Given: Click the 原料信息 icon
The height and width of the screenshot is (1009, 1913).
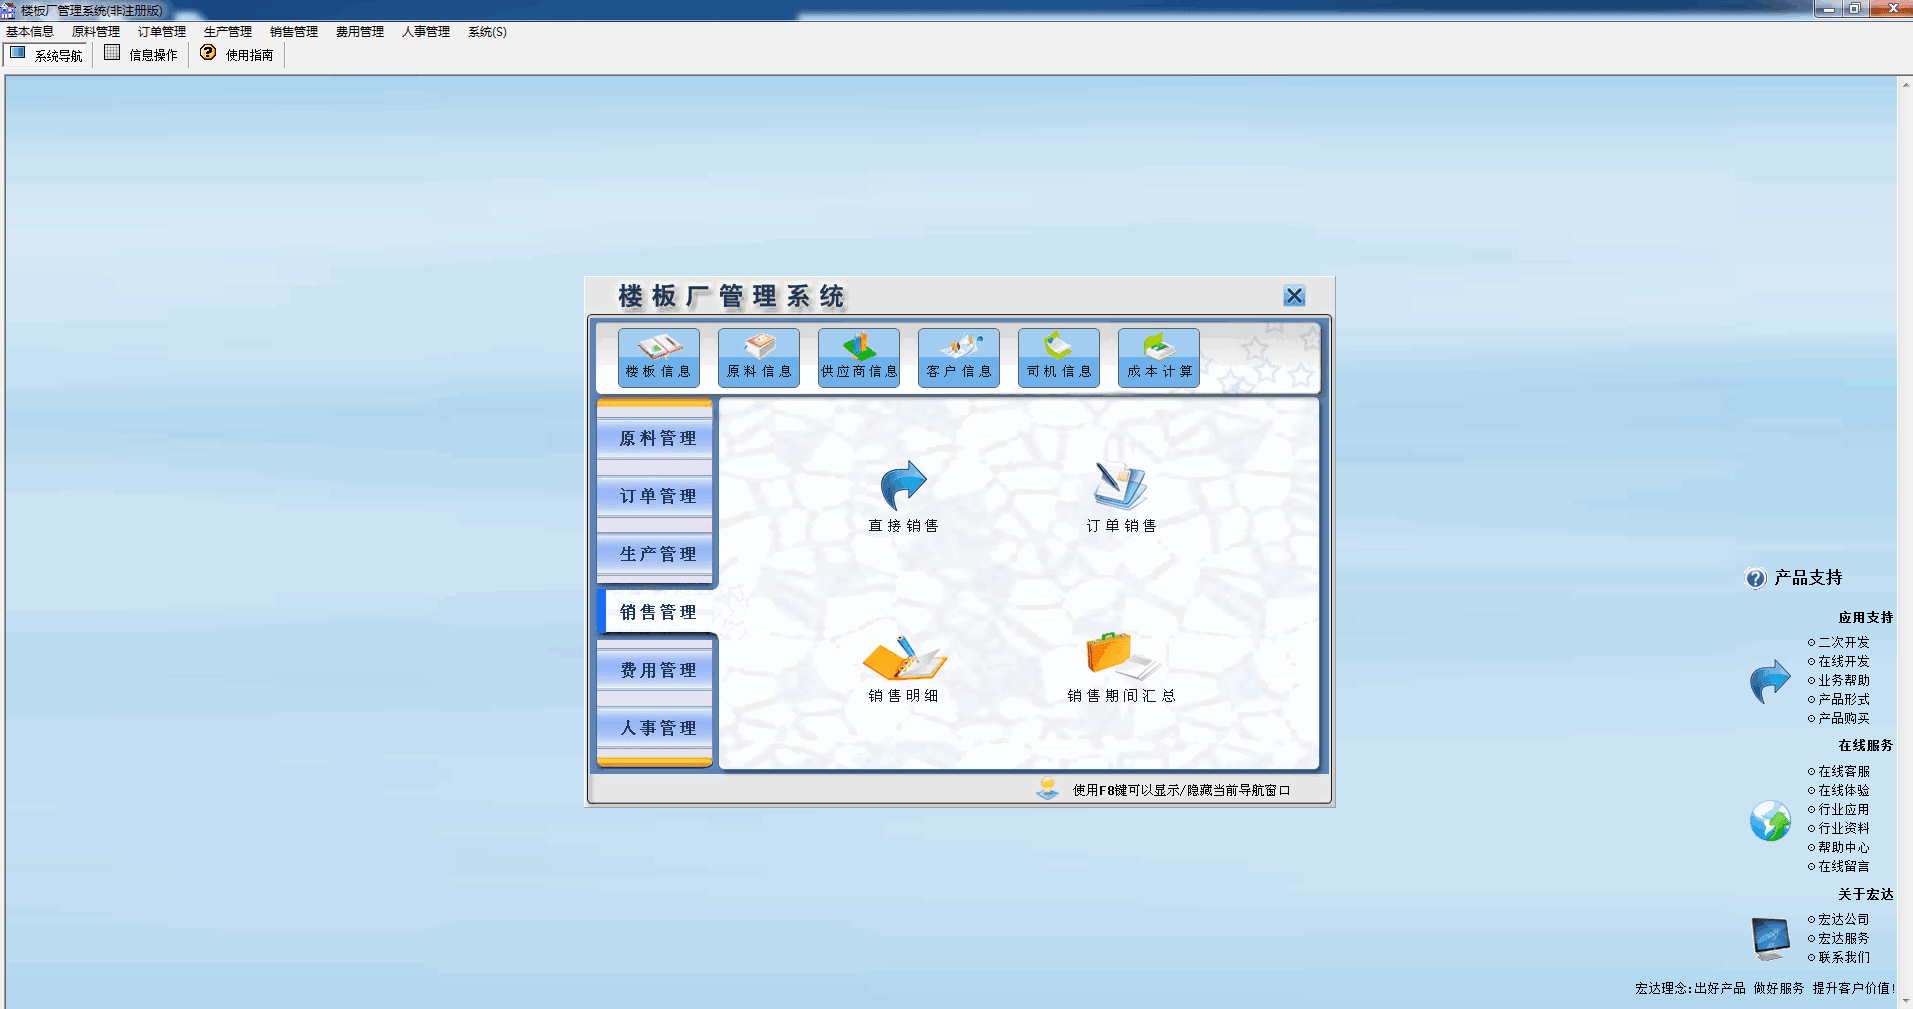Looking at the screenshot, I should point(758,357).
